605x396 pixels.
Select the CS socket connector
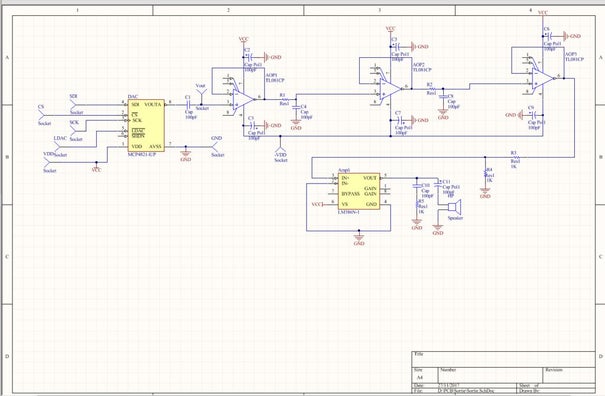[42, 115]
